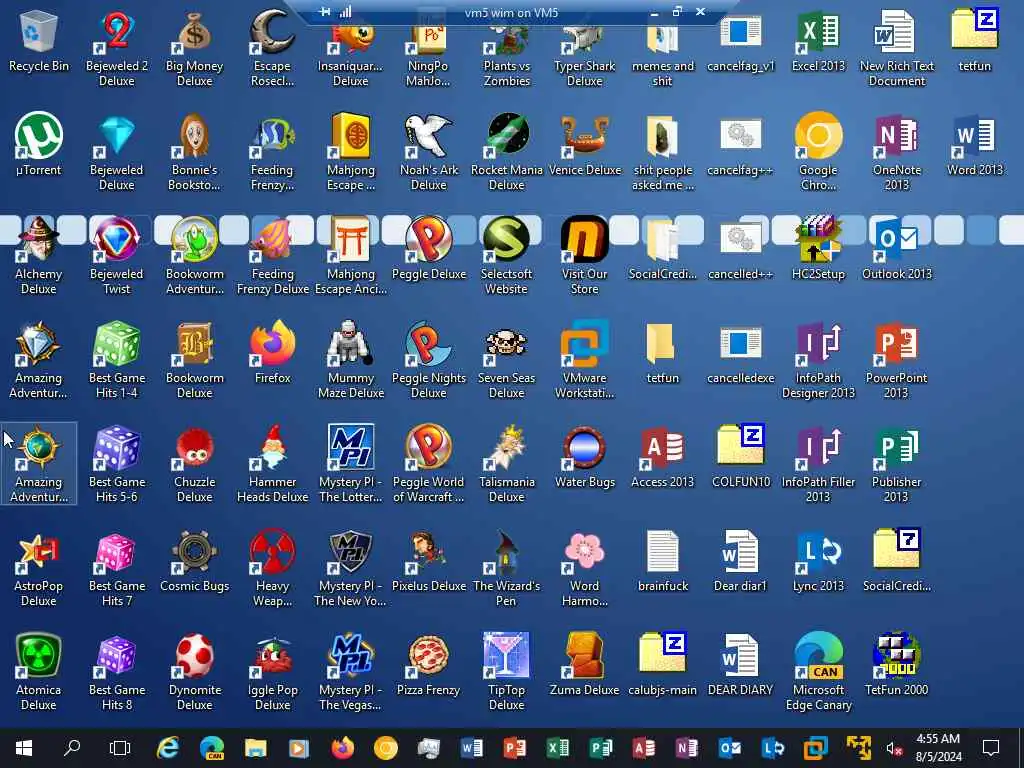1024x768 pixels.
Task: Select Talismania Deluxe icon
Action: tap(507, 464)
